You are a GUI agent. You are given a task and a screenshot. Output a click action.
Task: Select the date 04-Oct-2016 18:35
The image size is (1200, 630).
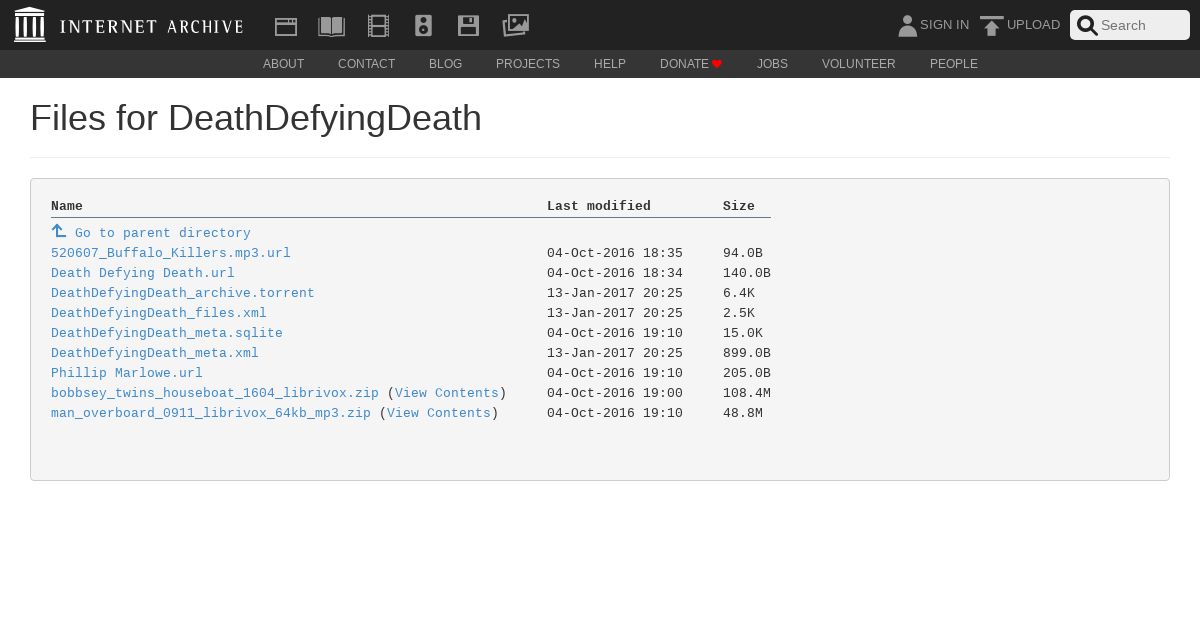(x=615, y=253)
